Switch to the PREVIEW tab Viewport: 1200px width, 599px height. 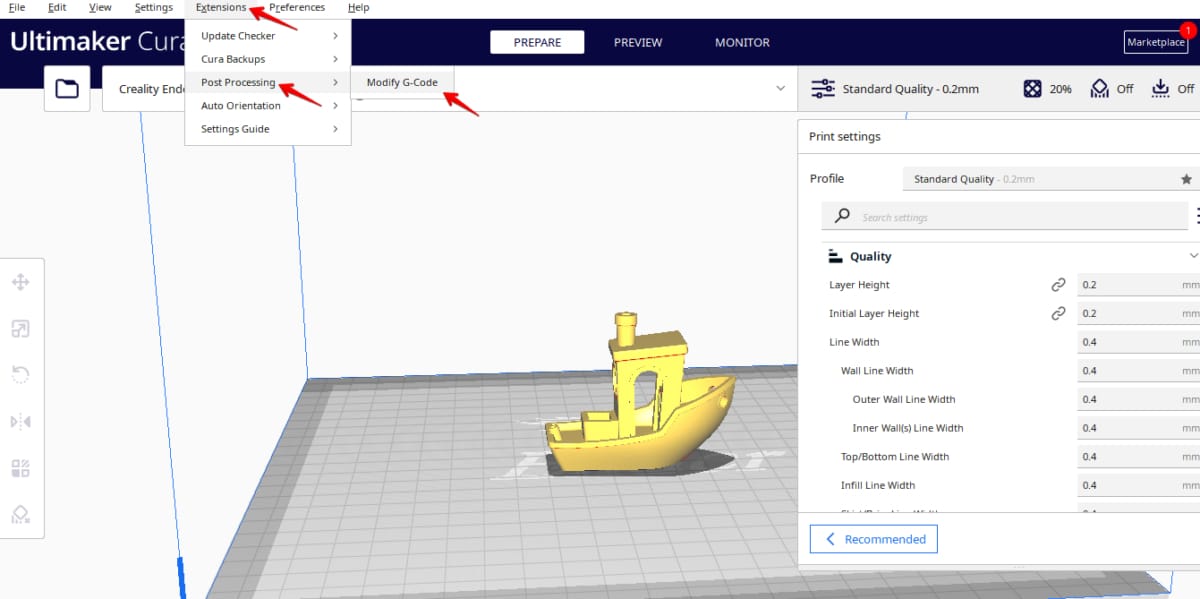pos(637,42)
